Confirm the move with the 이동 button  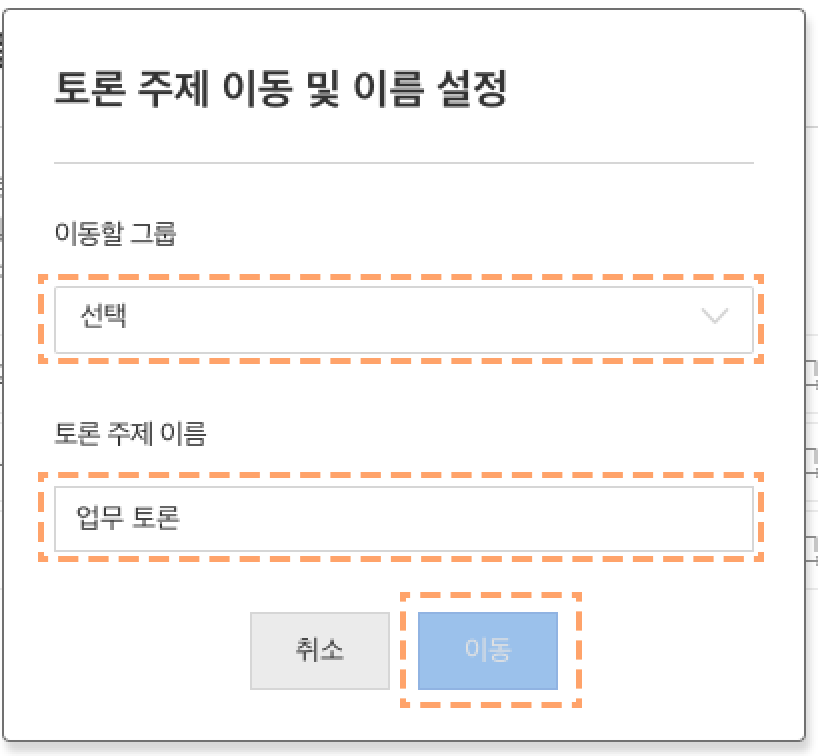pyautogui.click(x=488, y=651)
